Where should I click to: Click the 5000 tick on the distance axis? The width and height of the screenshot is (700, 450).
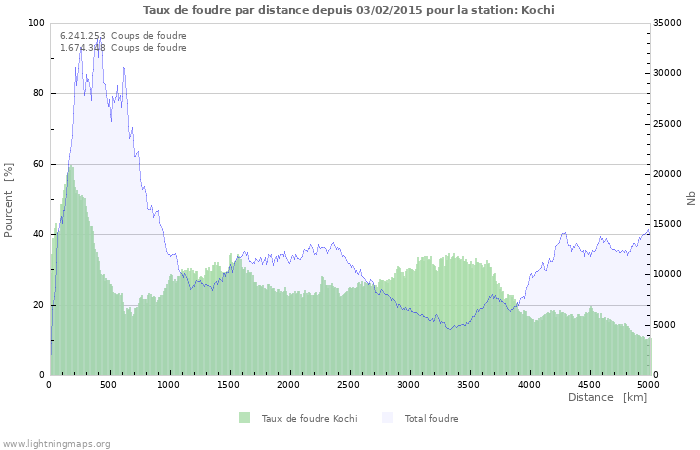647,384
